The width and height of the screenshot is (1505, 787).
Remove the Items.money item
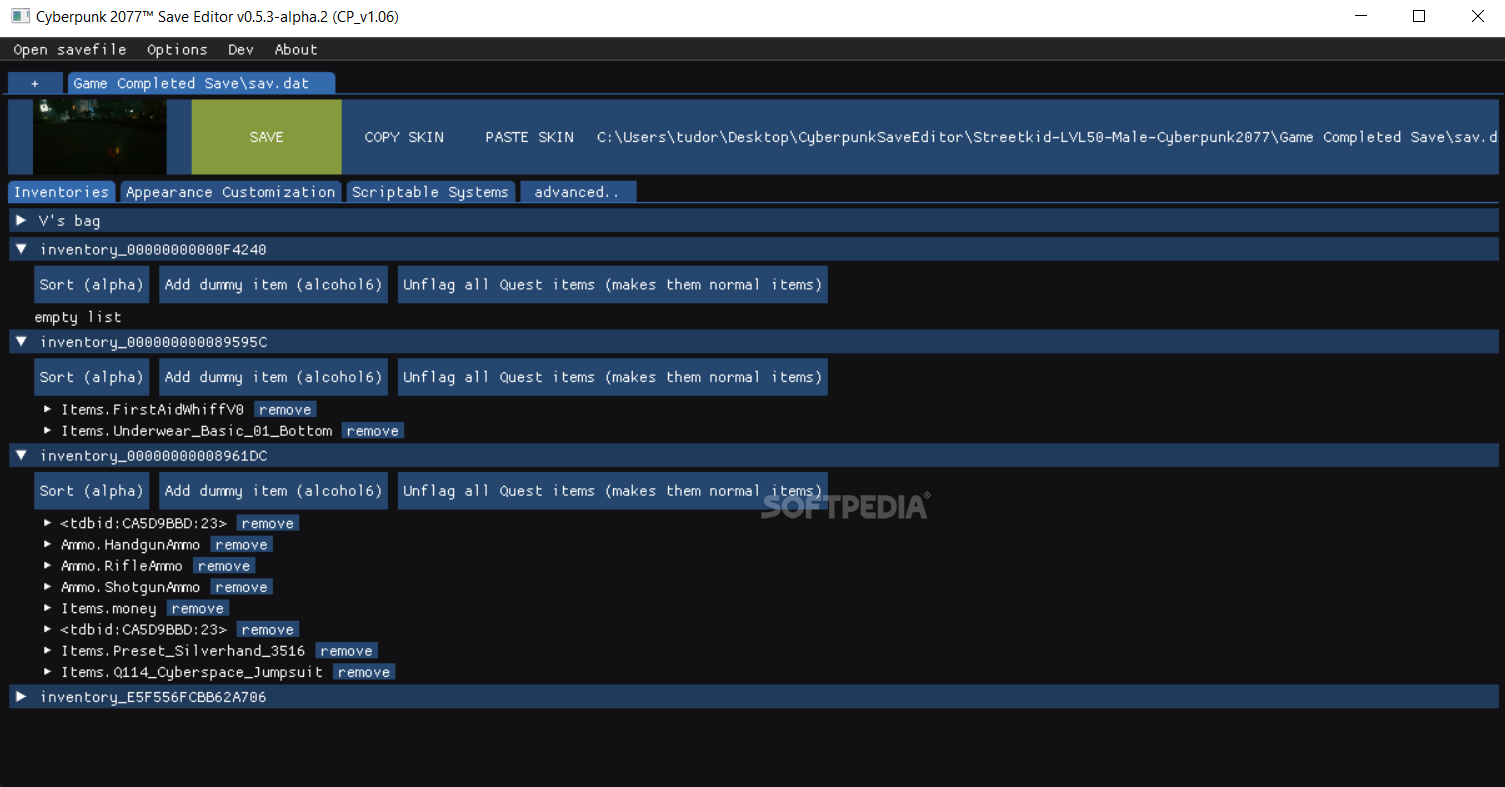click(198, 608)
